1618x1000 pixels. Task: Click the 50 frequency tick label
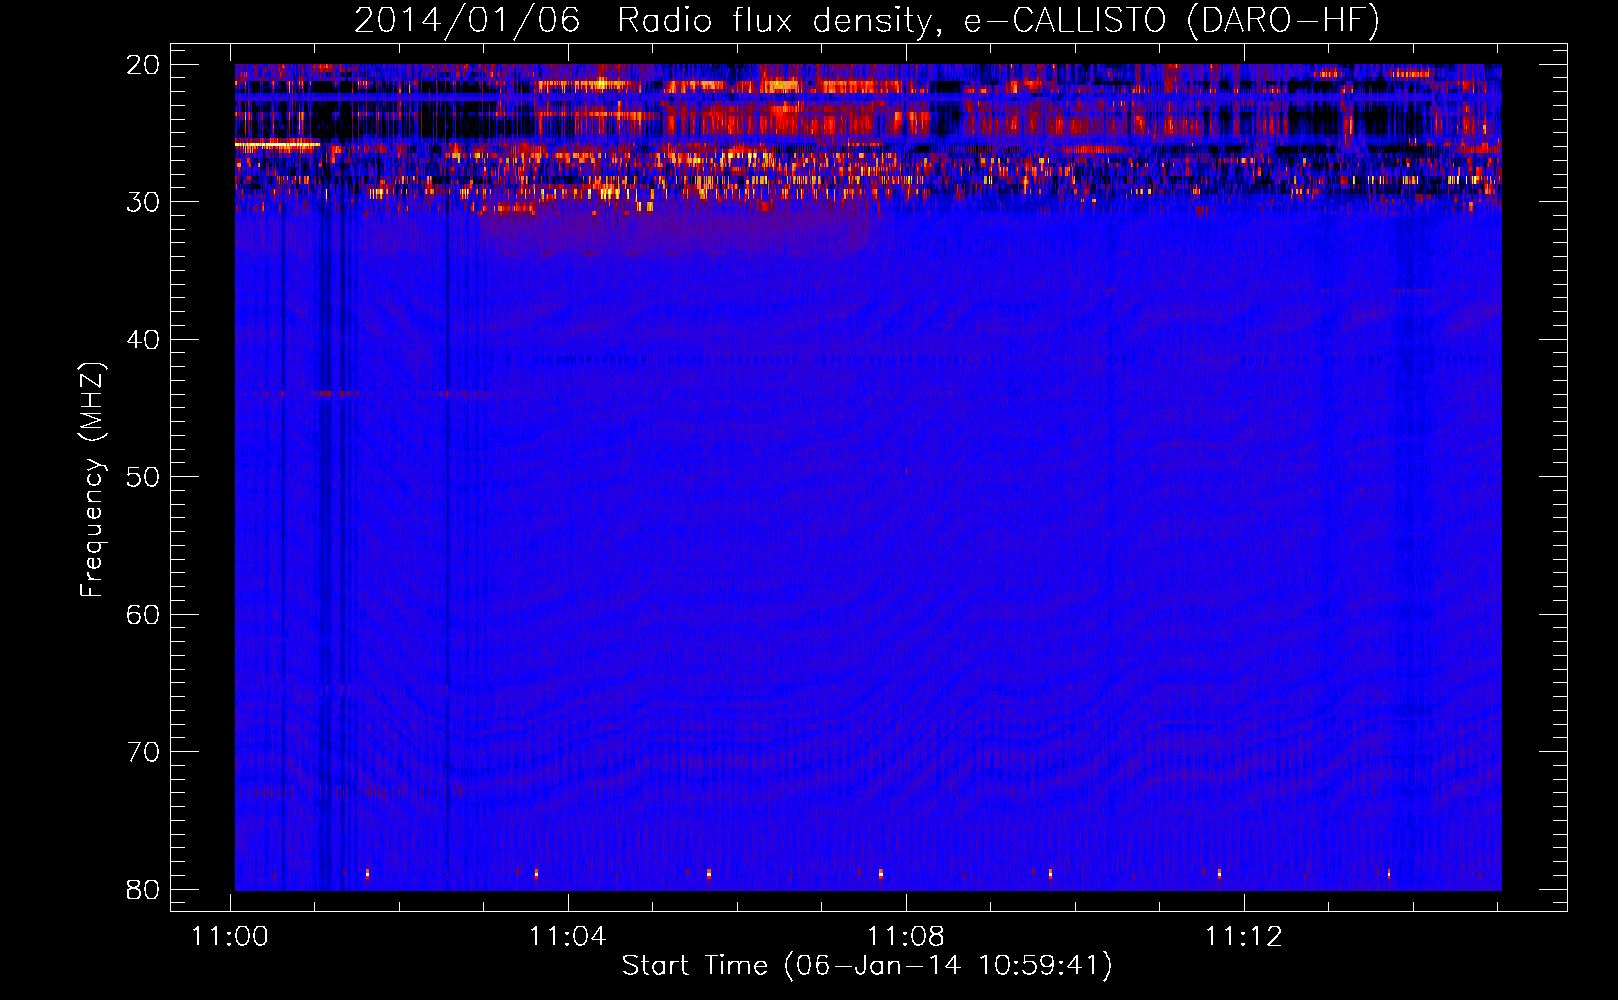click(x=144, y=477)
